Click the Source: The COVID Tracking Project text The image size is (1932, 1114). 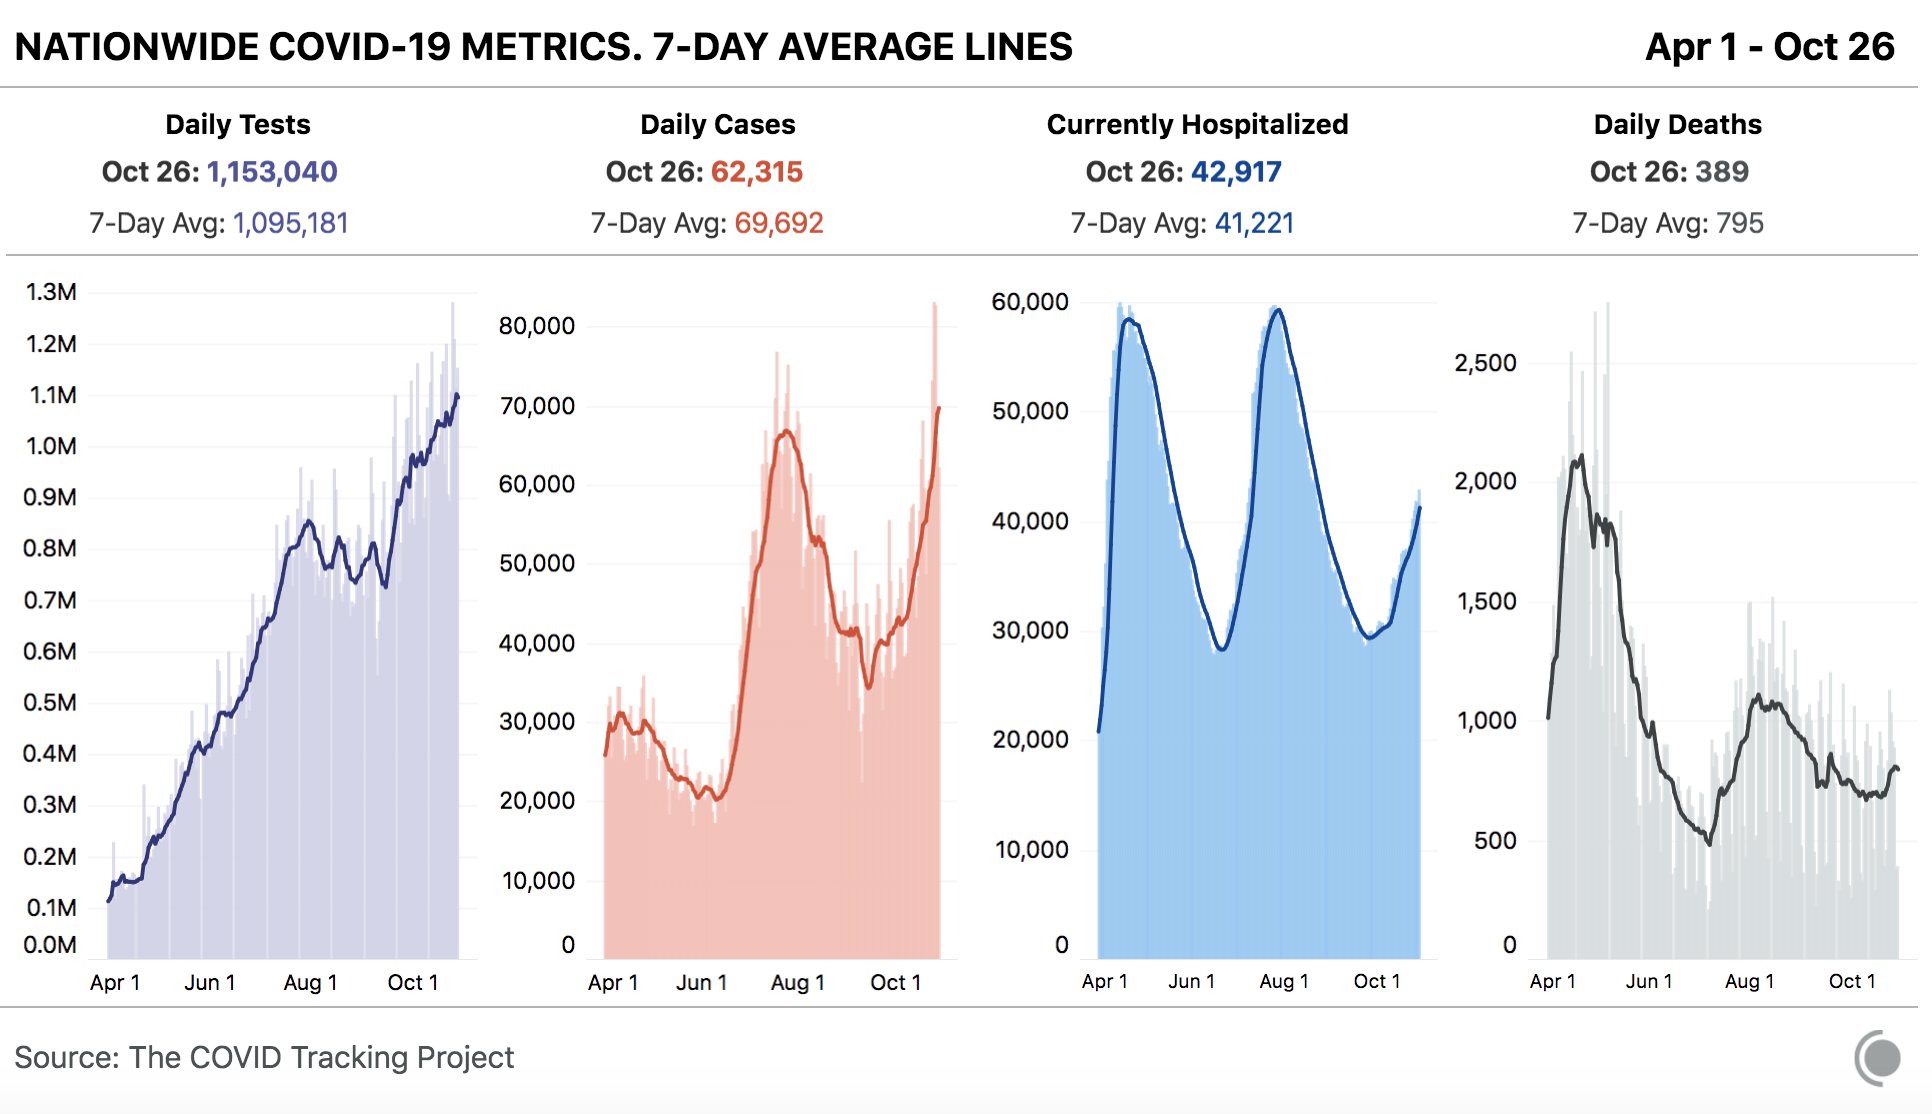point(264,1058)
